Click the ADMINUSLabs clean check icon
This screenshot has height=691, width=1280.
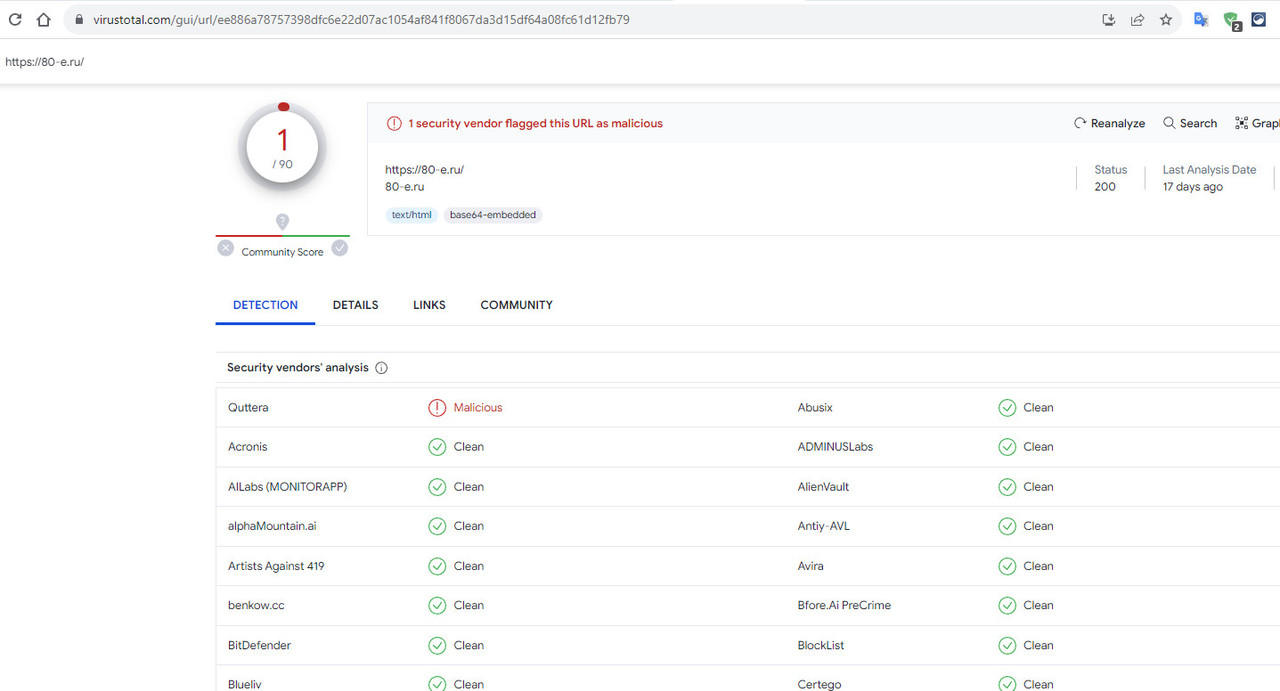coord(1007,447)
